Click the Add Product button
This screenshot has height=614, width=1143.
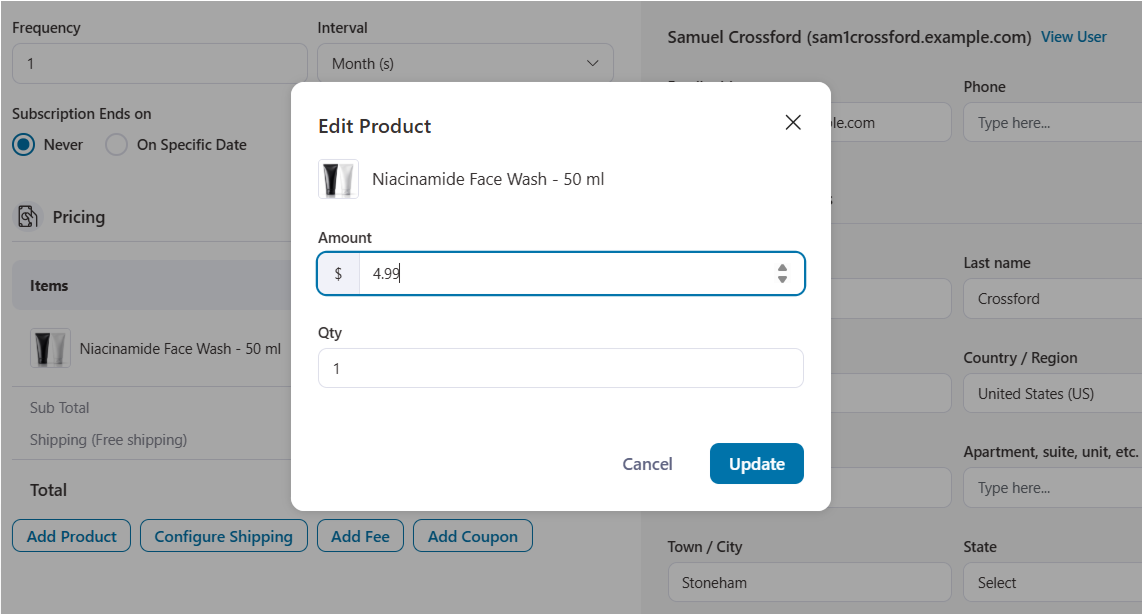click(71, 535)
